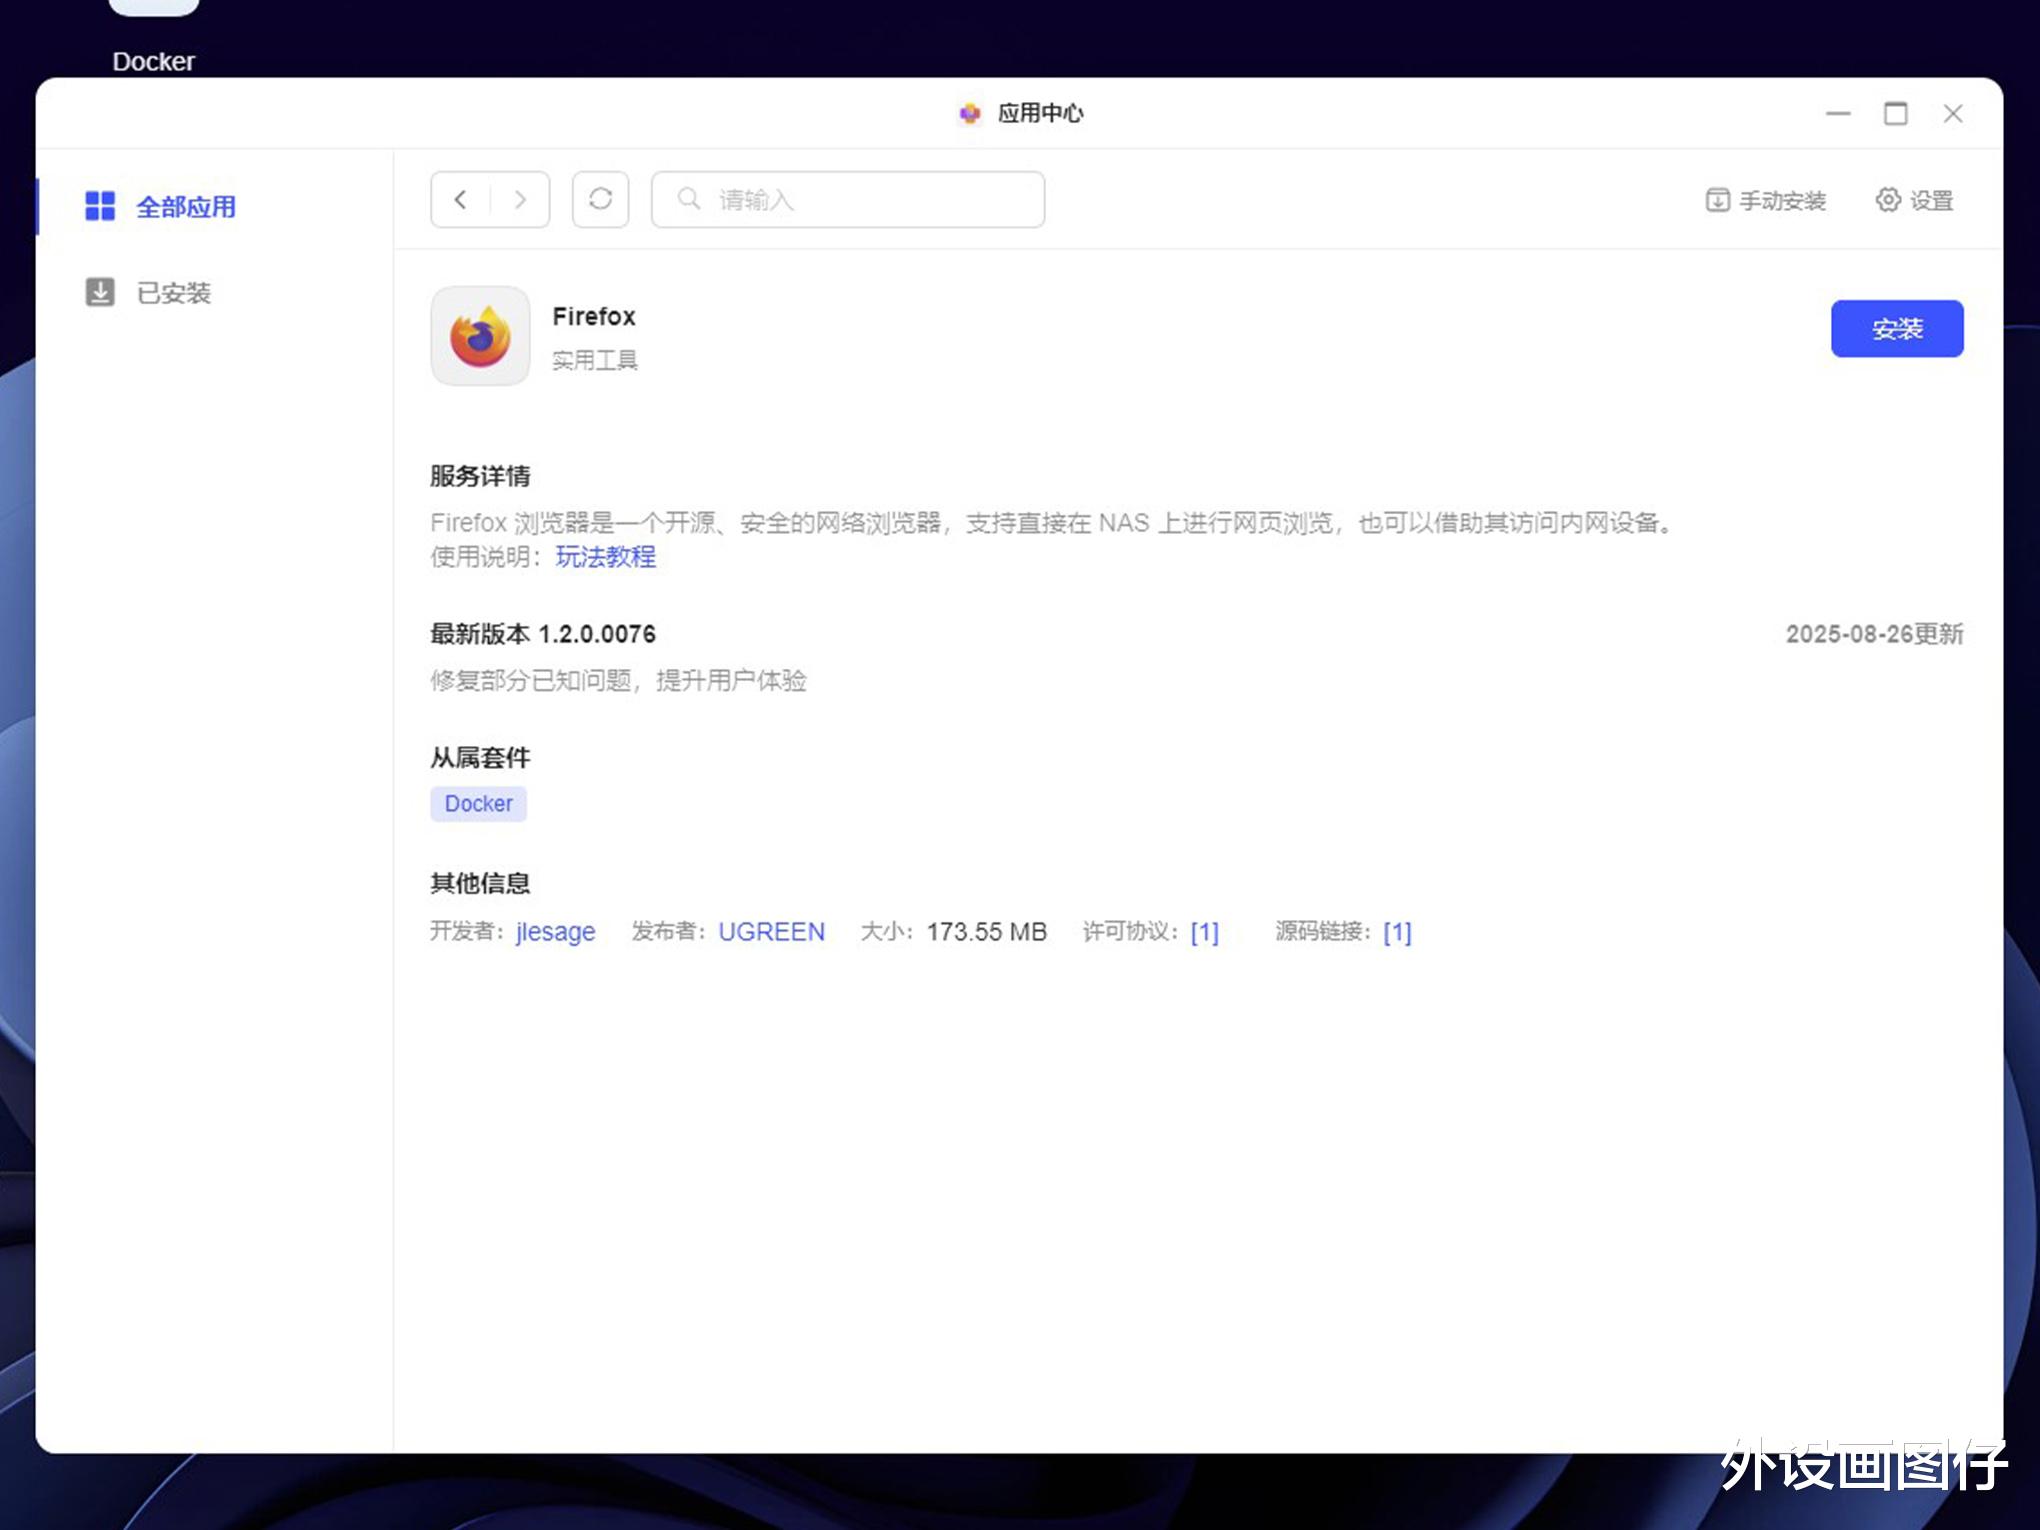This screenshot has height=1530, width=2040.
Task: Open developer jlesage link
Action: point(555,932)
